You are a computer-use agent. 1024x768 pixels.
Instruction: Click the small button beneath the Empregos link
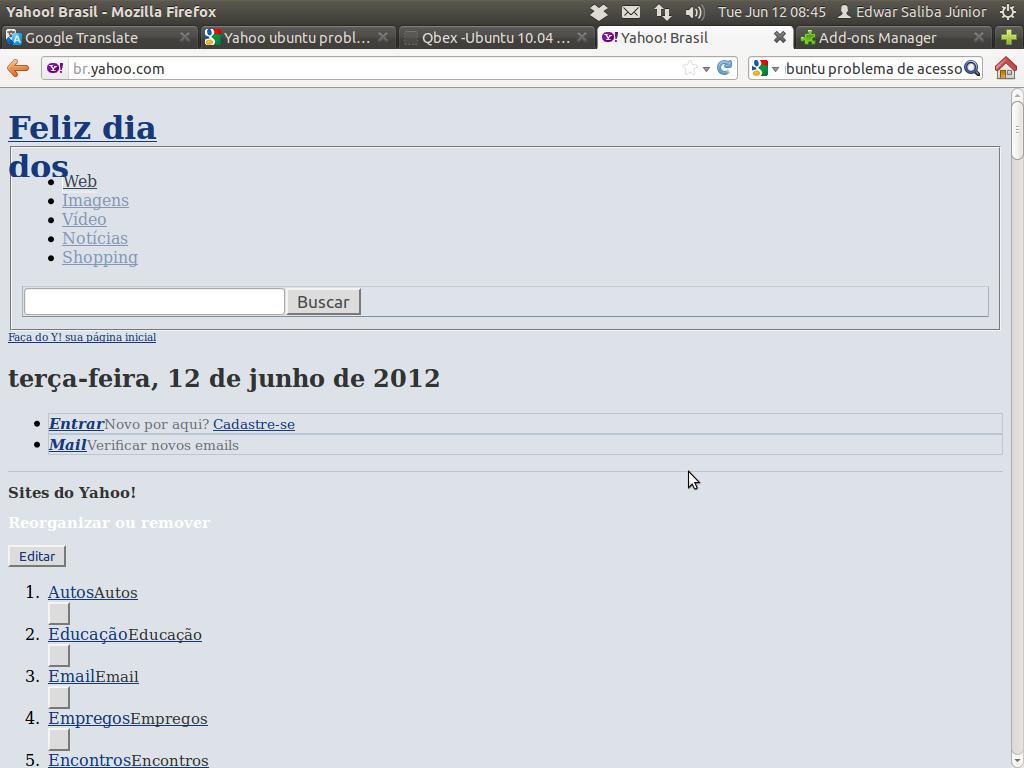tap(59, 739)
